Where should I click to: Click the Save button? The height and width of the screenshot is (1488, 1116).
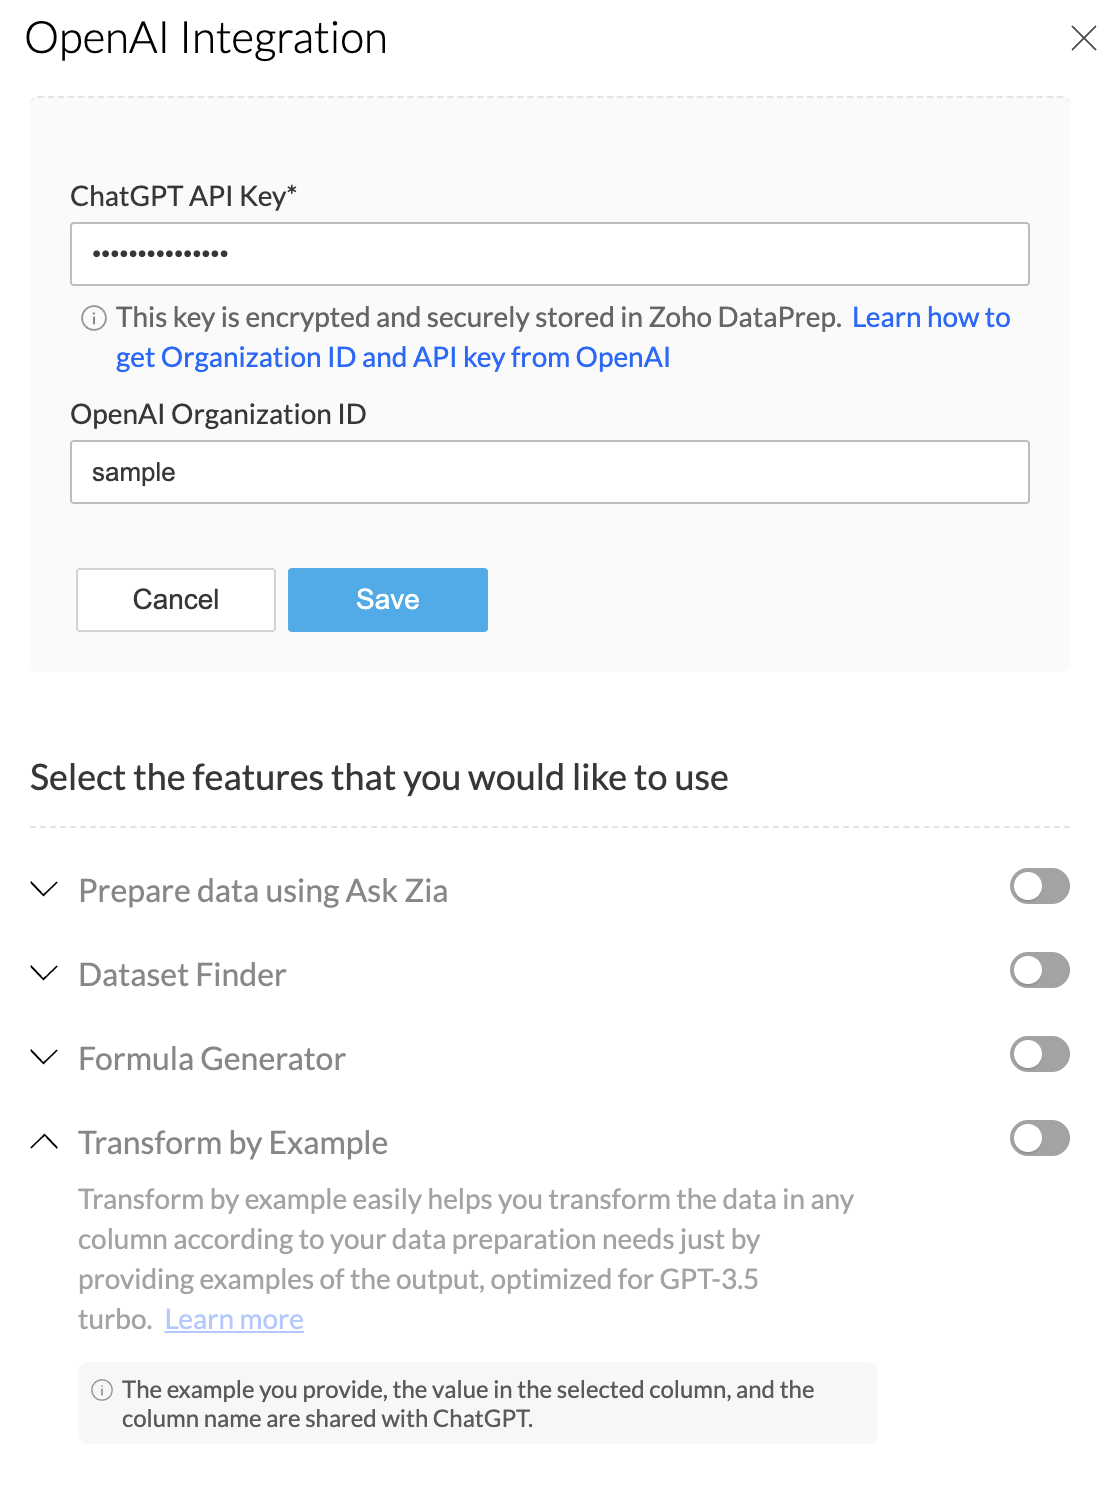coord(387,600)
